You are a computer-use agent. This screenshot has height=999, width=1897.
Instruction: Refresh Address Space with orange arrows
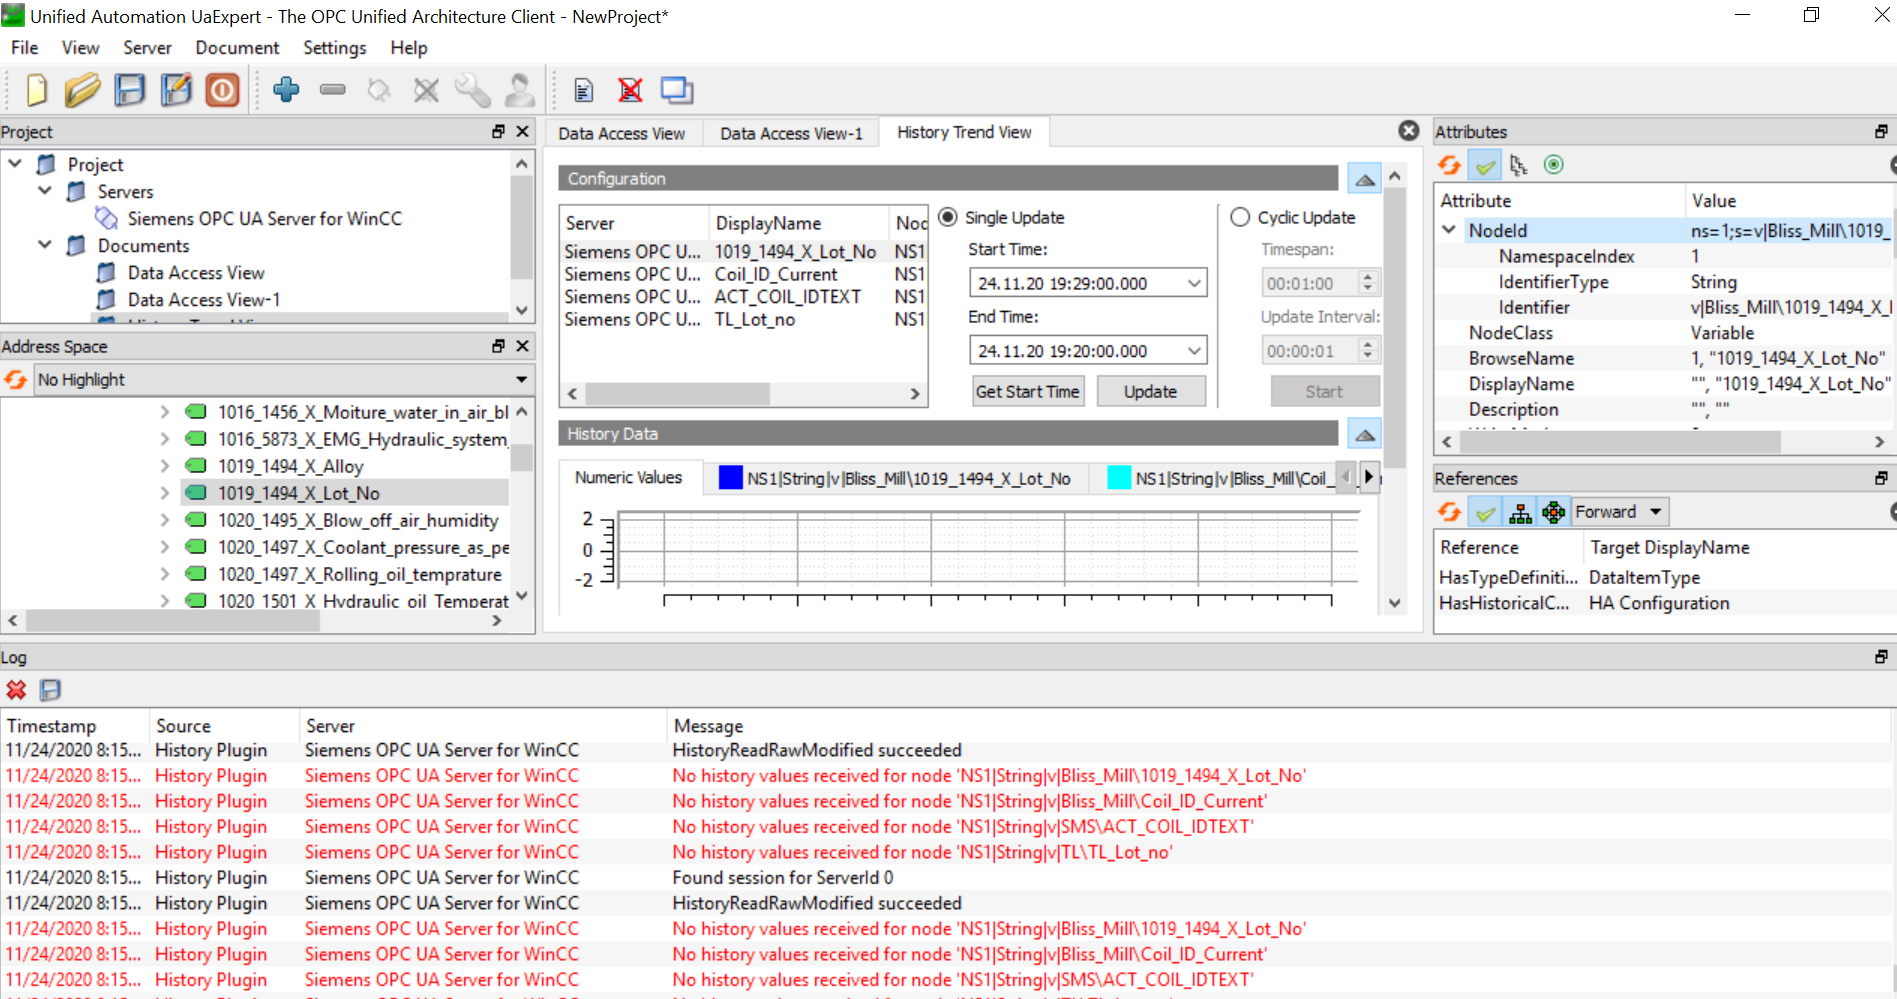click(16, 380)
